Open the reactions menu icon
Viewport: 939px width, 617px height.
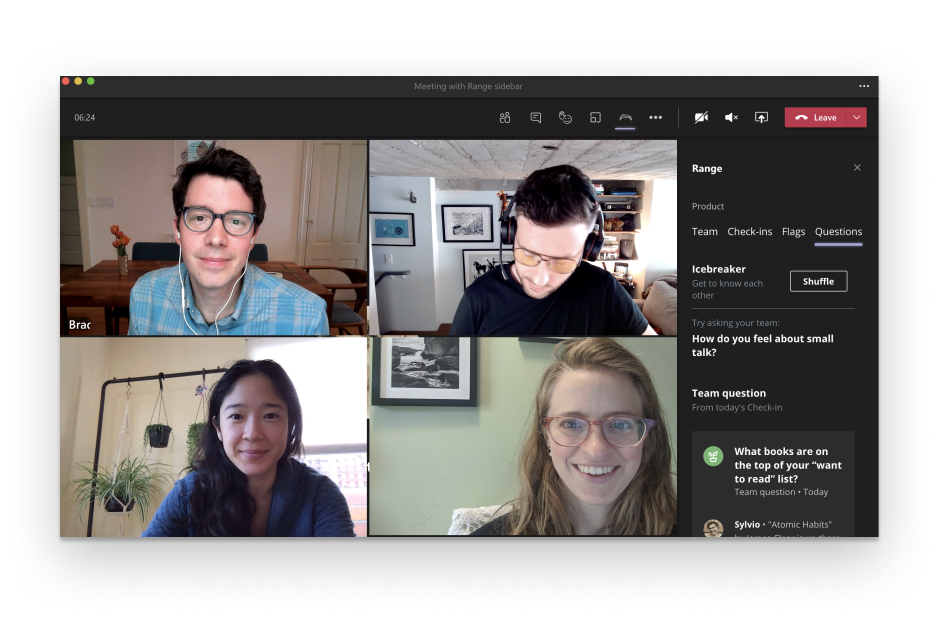coord(565,117)
